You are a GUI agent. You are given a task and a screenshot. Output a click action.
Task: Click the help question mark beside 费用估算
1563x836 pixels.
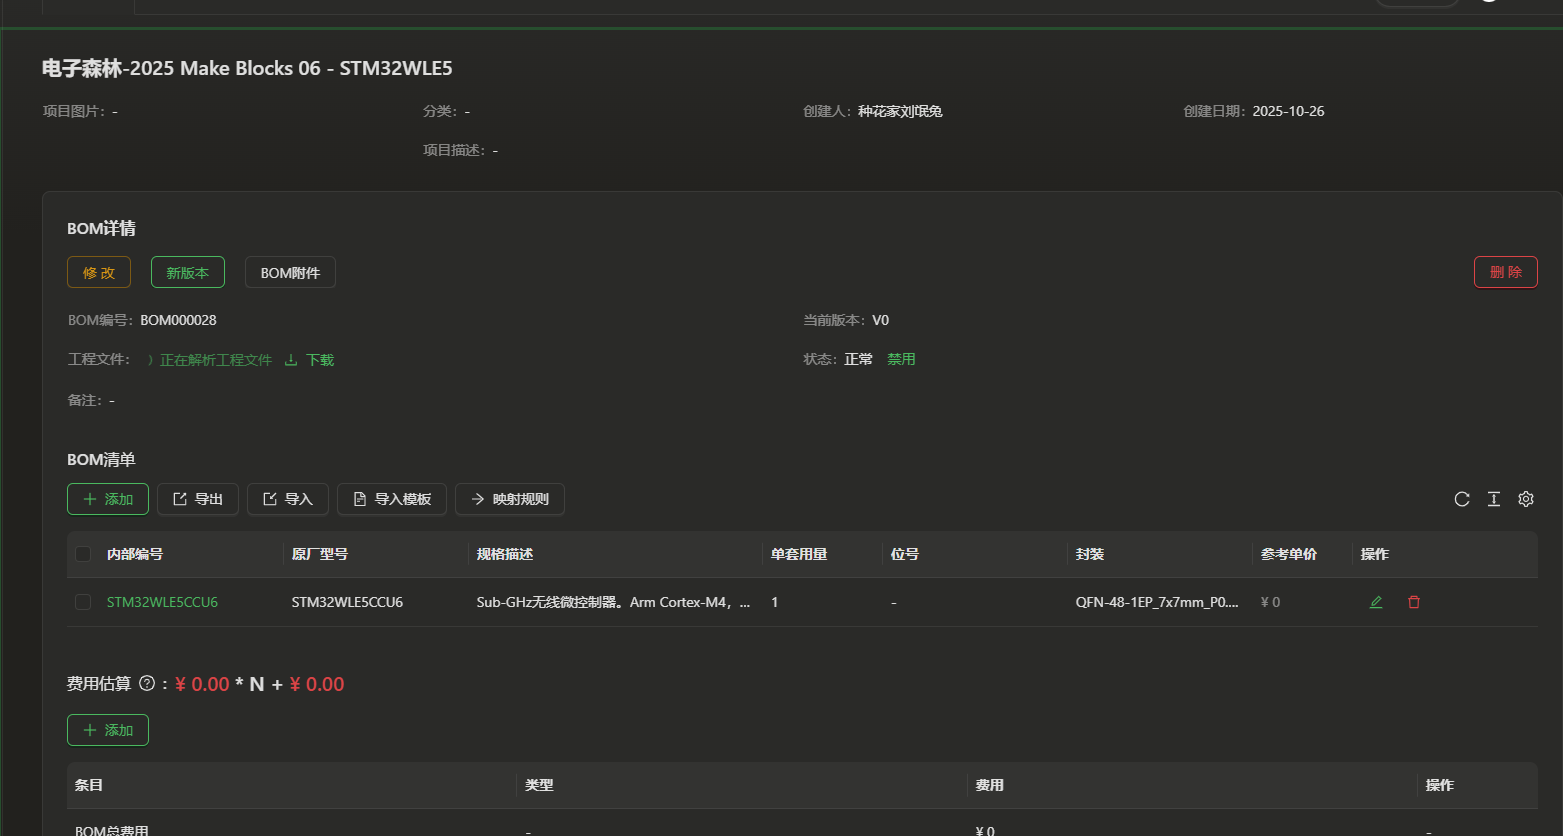click(x=147, y=684)
